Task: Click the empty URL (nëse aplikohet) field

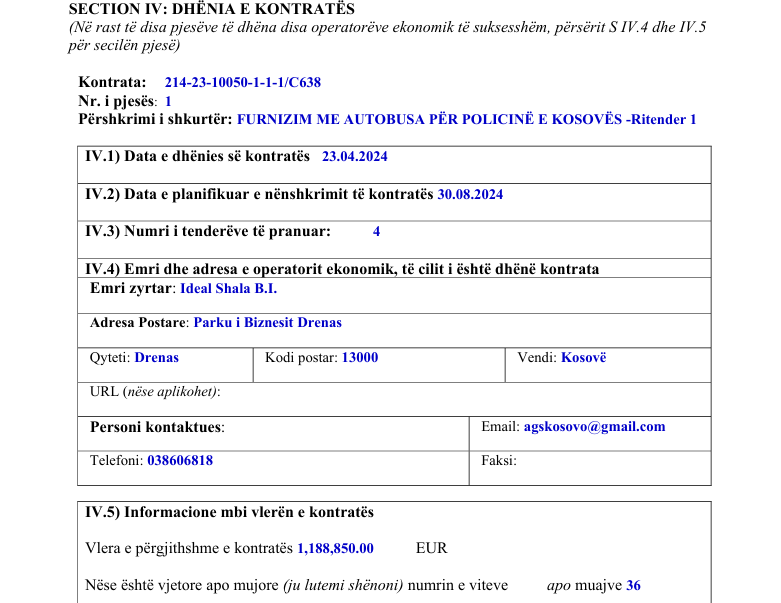Action: [400, 392]
